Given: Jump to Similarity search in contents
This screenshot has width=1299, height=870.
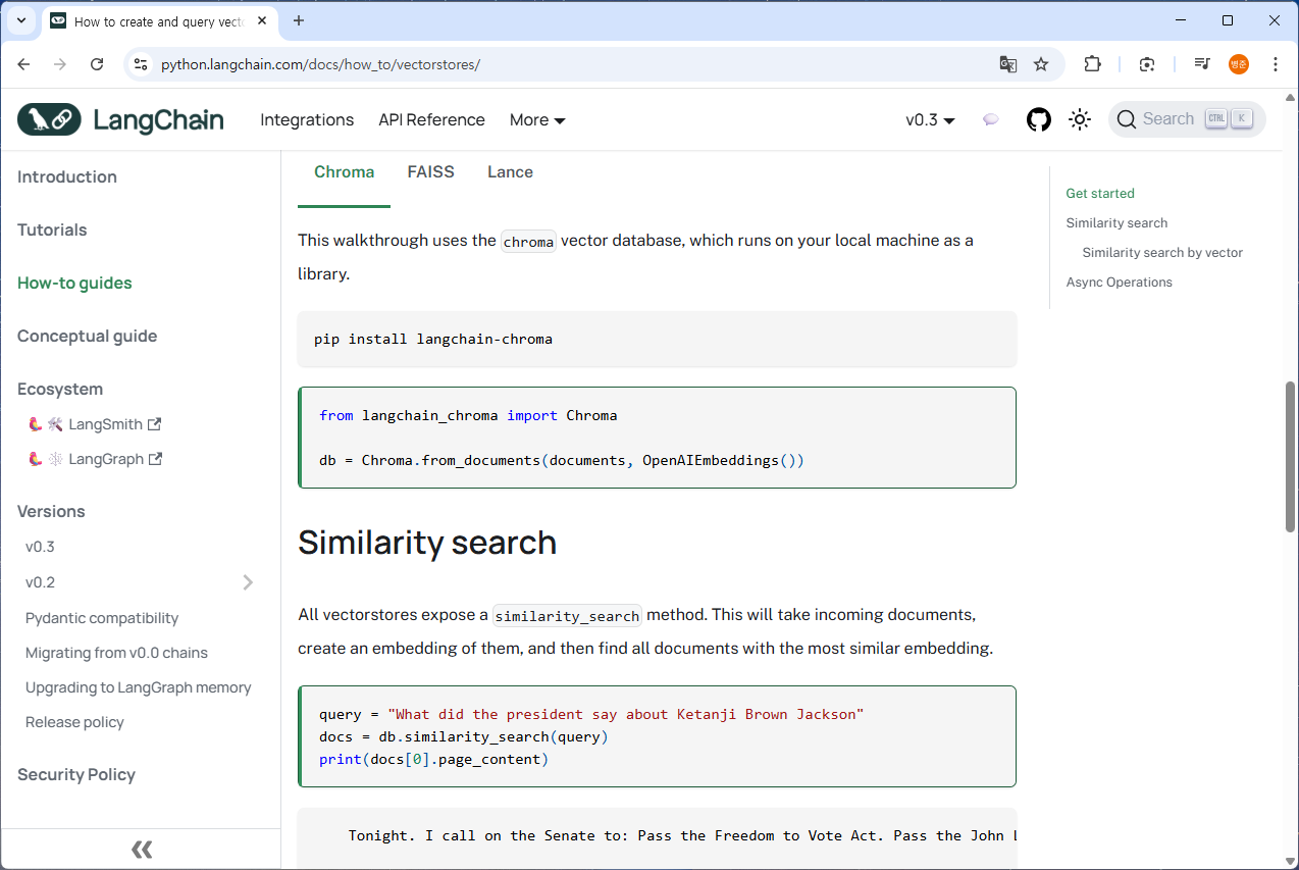Looking at the screenshot, I should tap(1117, 223).
